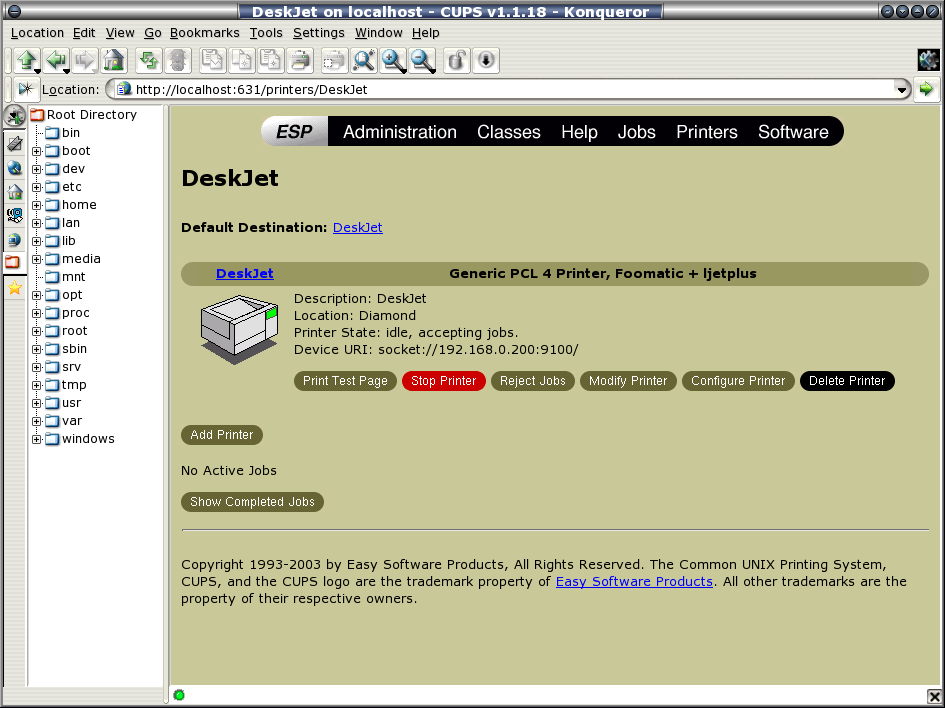Viewport: 945px width, 708px height.
Task: Click the Cut toolbar icon
Action: point(213,60)
